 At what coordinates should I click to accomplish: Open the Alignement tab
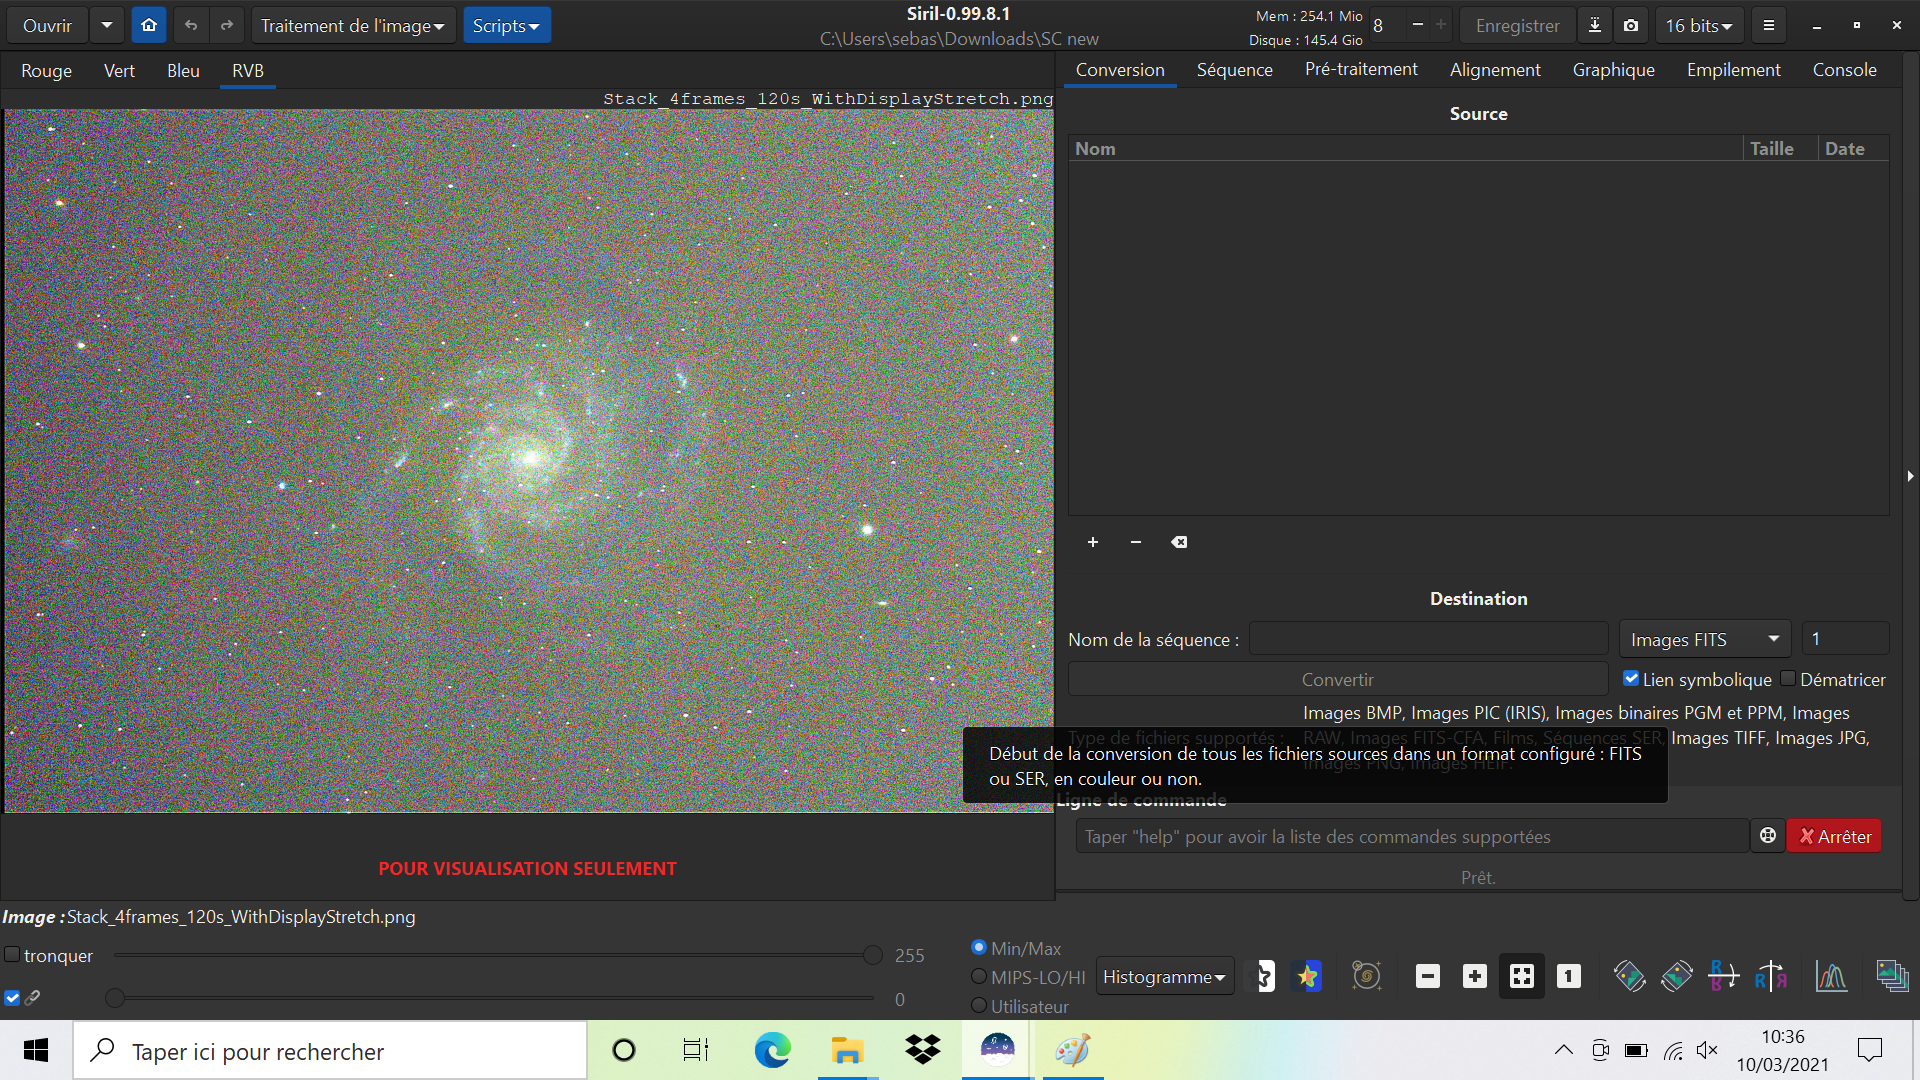point(1495,70)
